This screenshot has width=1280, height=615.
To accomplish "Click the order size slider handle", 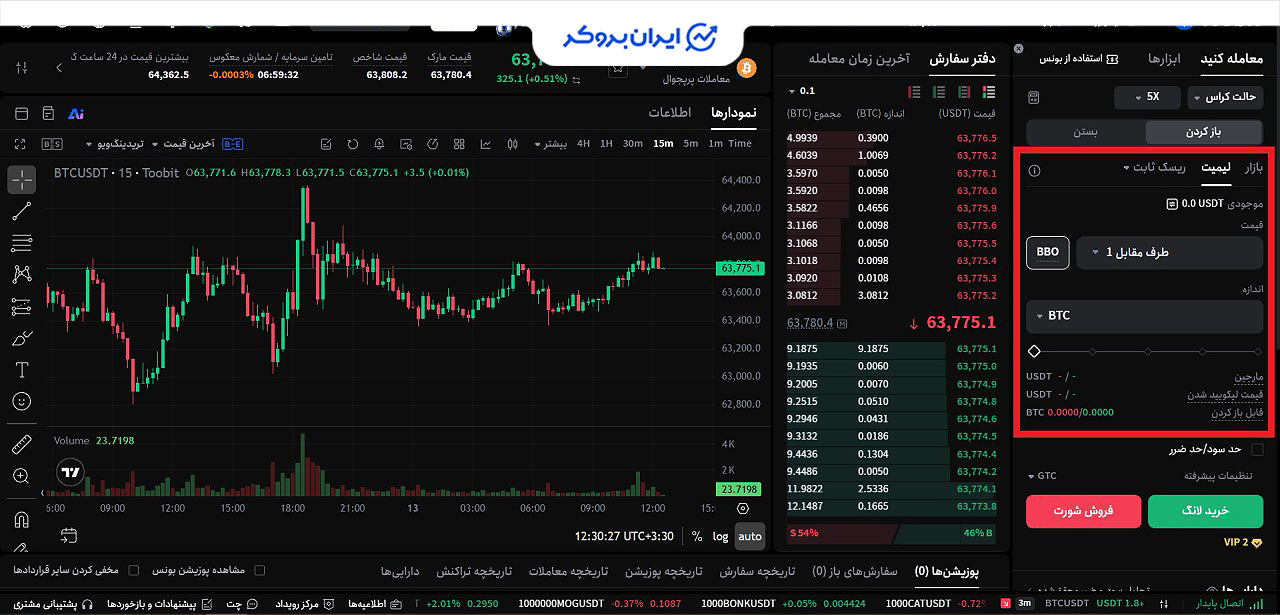I will click(1034, 351).
